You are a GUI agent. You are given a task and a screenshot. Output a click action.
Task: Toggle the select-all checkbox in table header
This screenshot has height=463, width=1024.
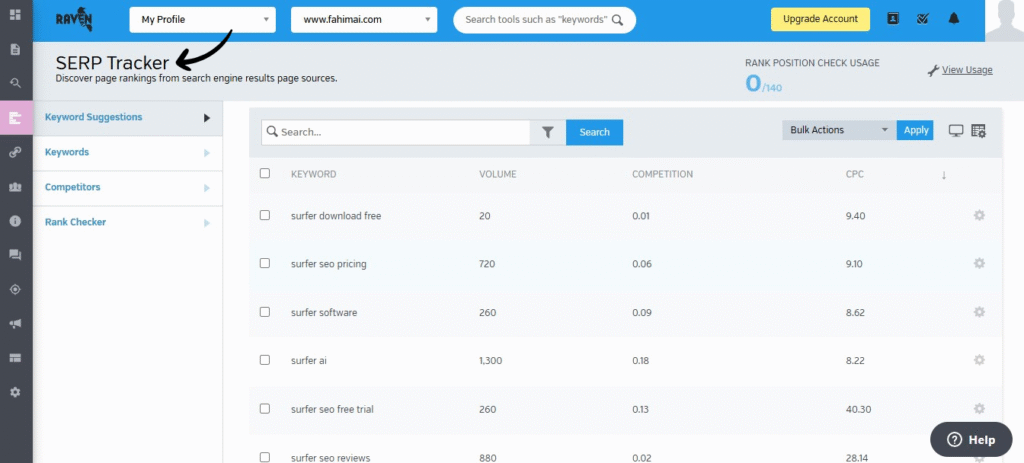click(265, 173)
